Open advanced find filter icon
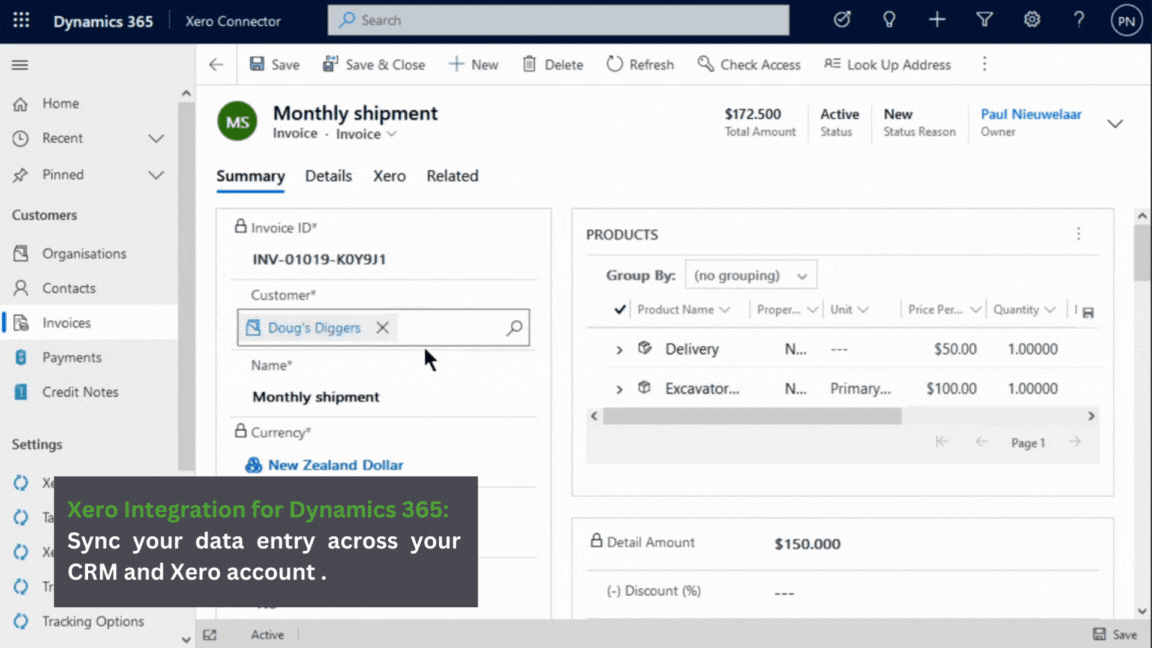The height and width of the screenshot is (648, 1152). tap(984, 20)
